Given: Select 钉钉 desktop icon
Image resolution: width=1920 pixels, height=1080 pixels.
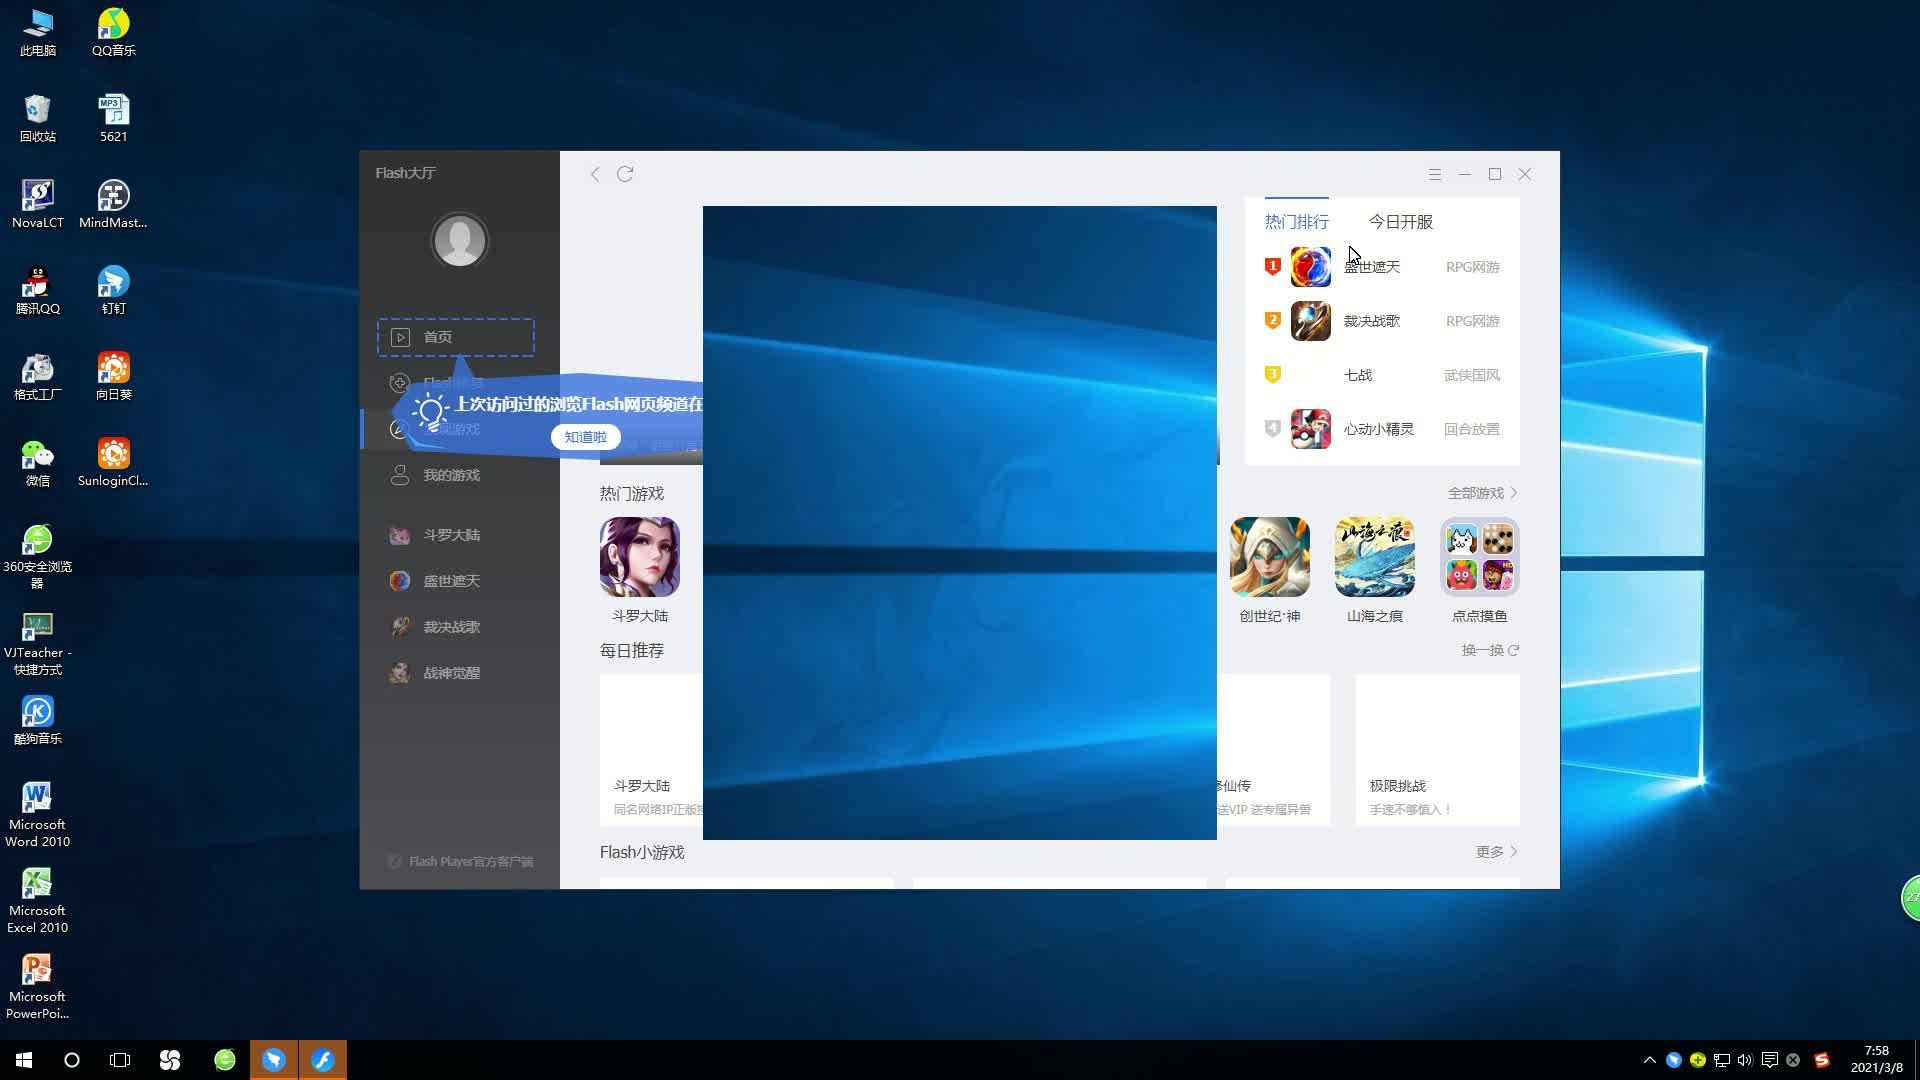Looking at the screenshot, I should (x=113, y=290).
